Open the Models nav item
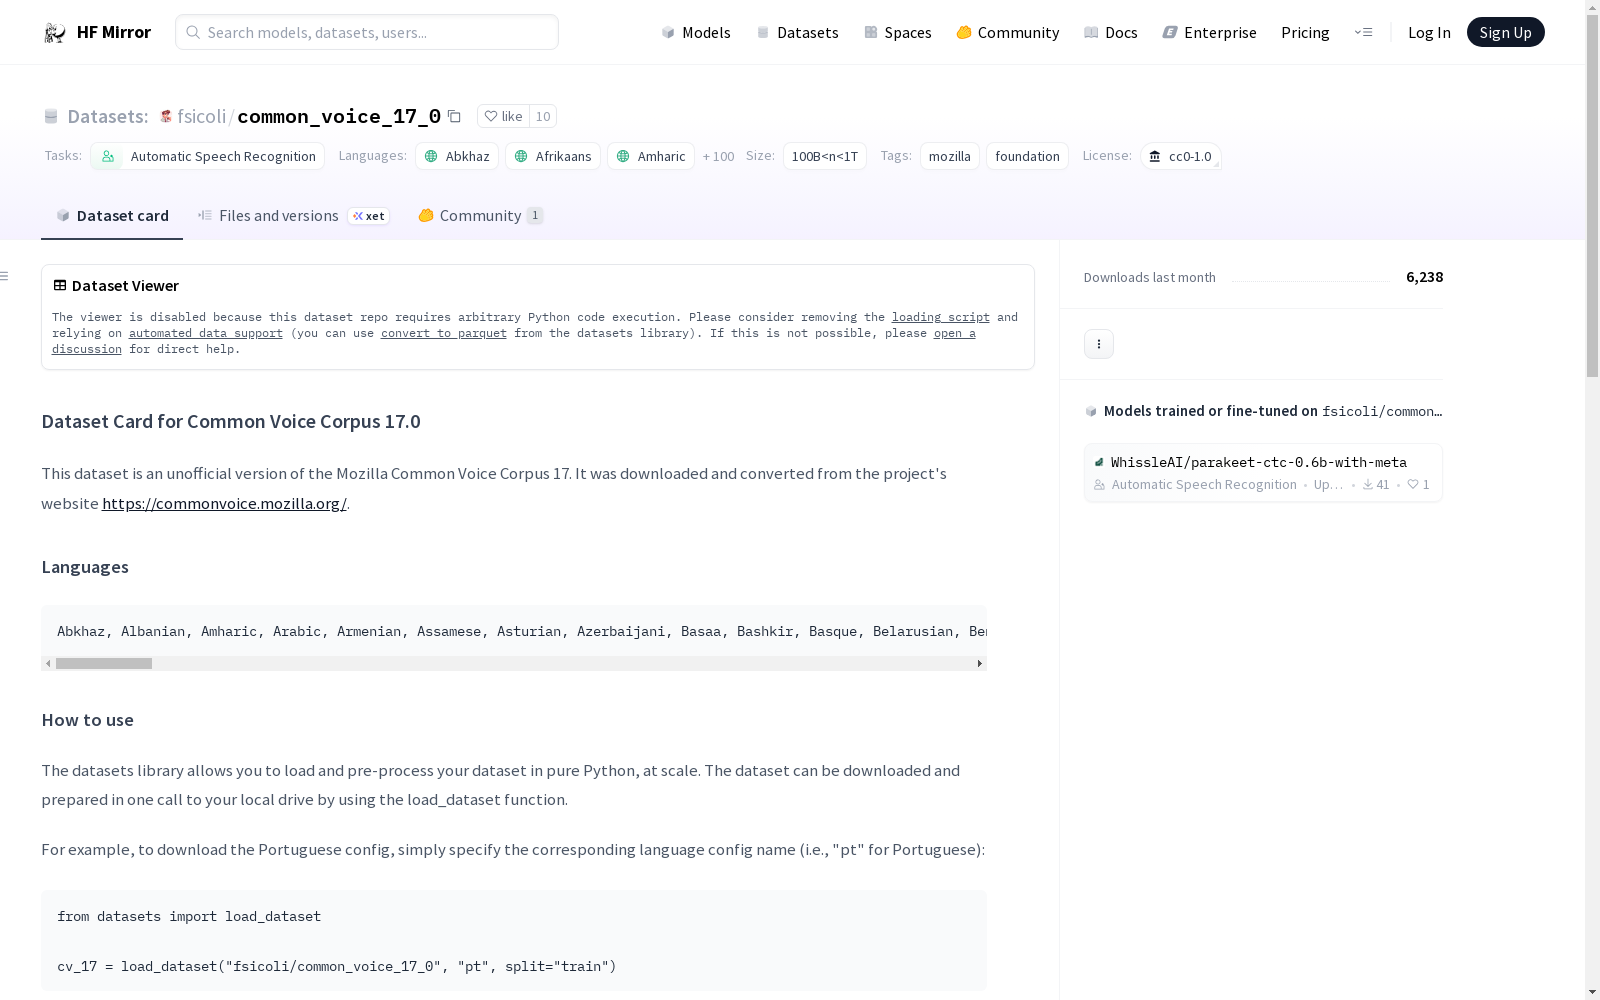This screenshot has width=1600, height=1000. tap(696, 33)
